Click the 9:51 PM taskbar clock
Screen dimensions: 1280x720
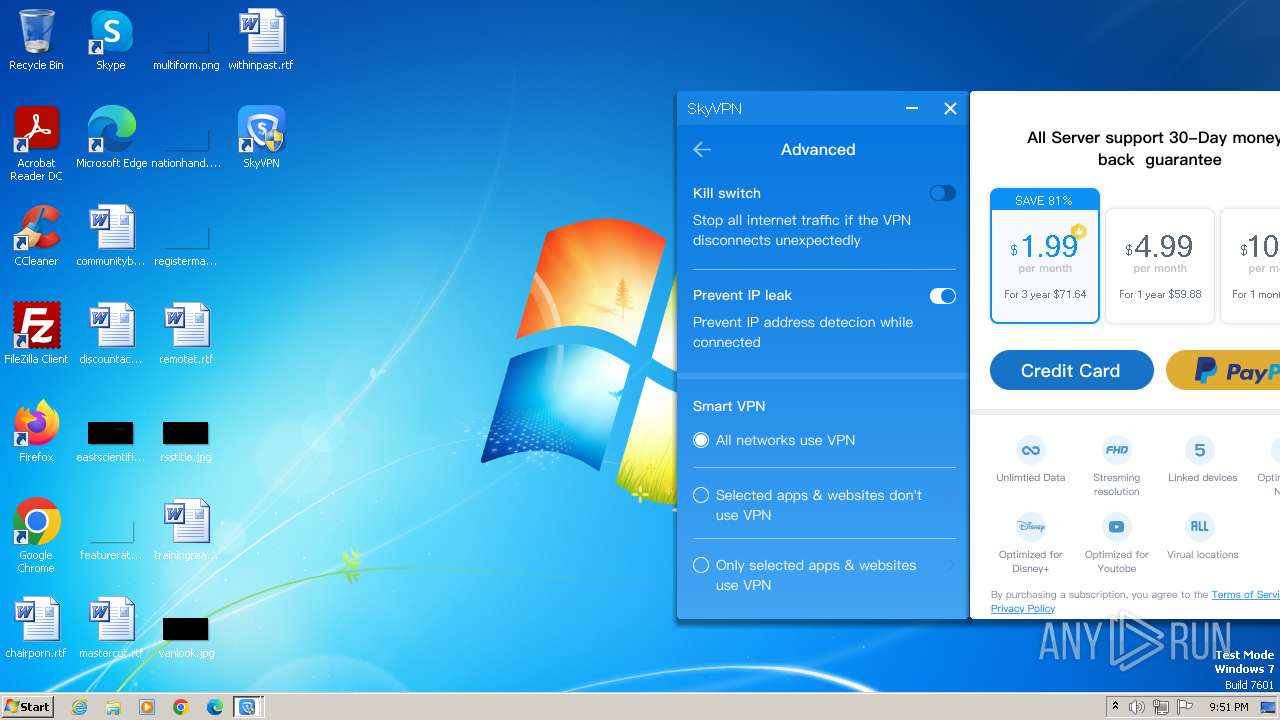tap(1228, 707)
